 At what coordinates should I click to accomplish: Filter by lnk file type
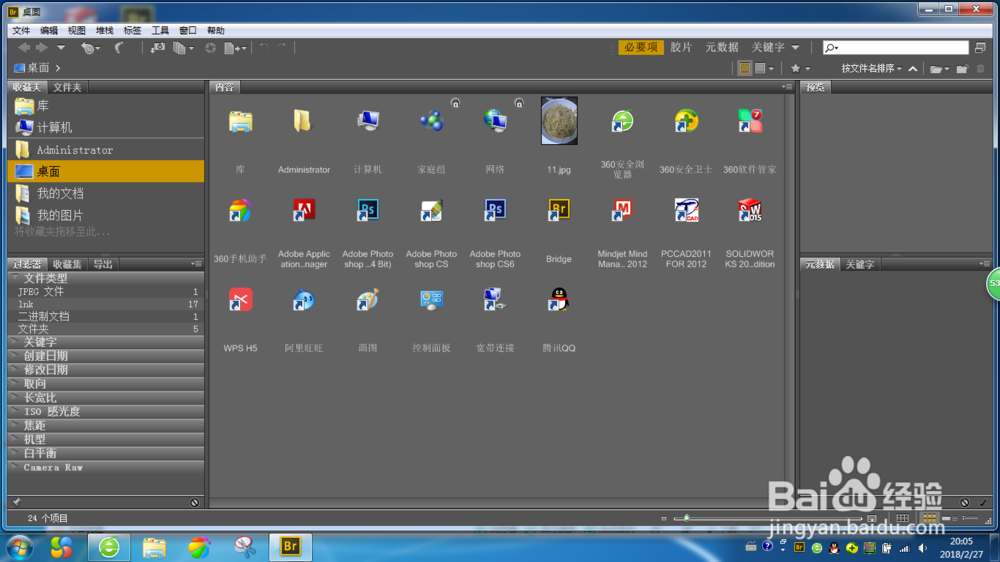106,304
